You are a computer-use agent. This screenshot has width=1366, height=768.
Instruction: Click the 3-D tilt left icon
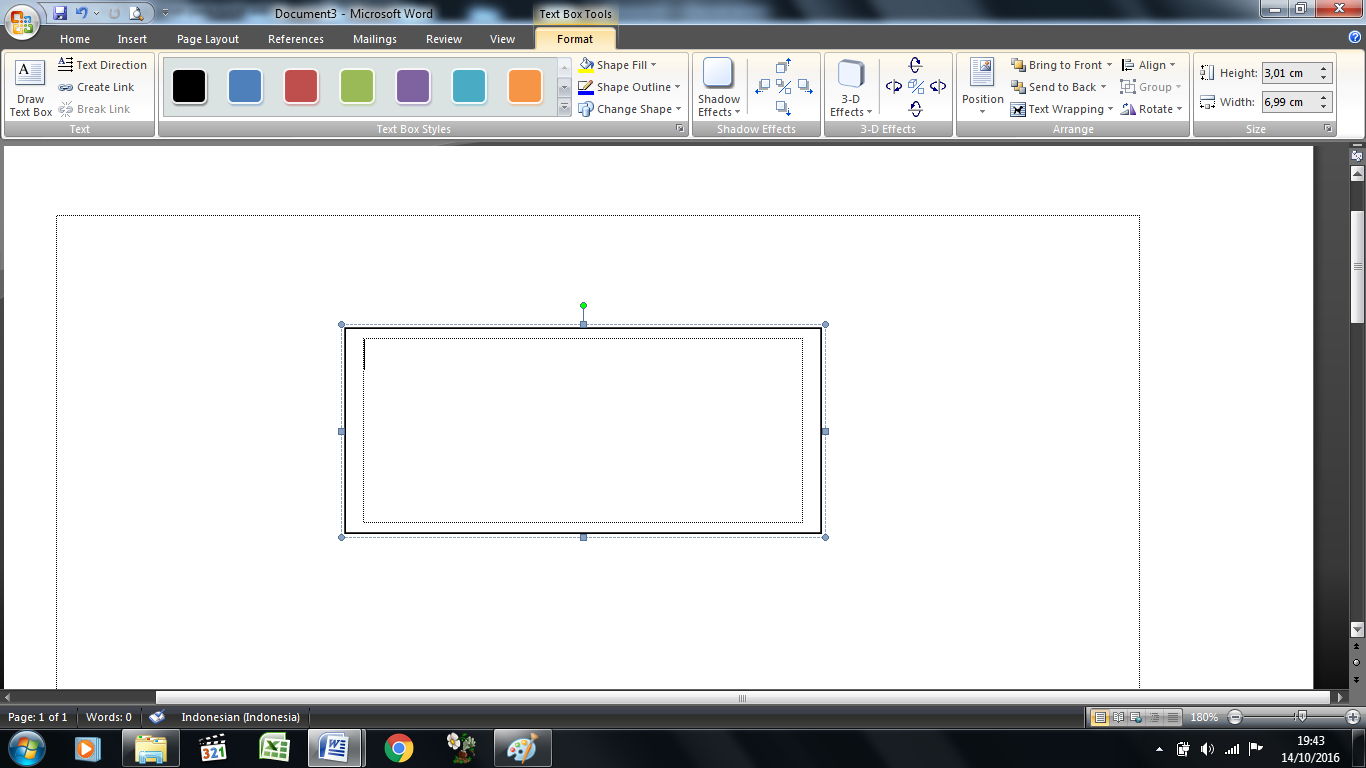point(894,87)
